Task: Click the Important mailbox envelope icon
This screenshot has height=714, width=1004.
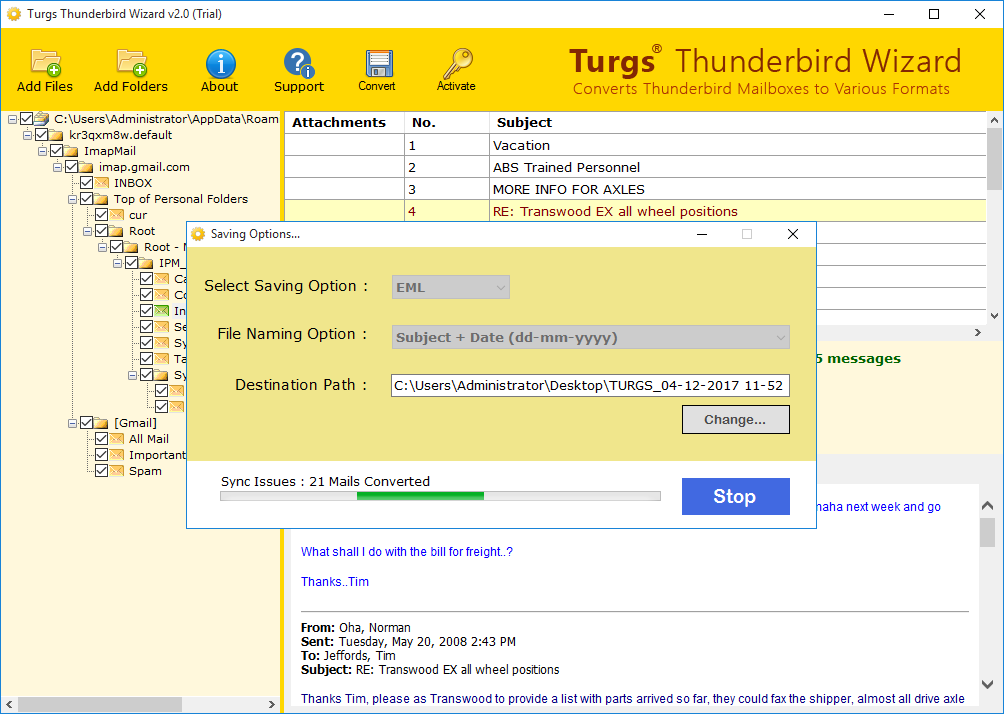Action: pyautogui.click(x=116, y=455)
